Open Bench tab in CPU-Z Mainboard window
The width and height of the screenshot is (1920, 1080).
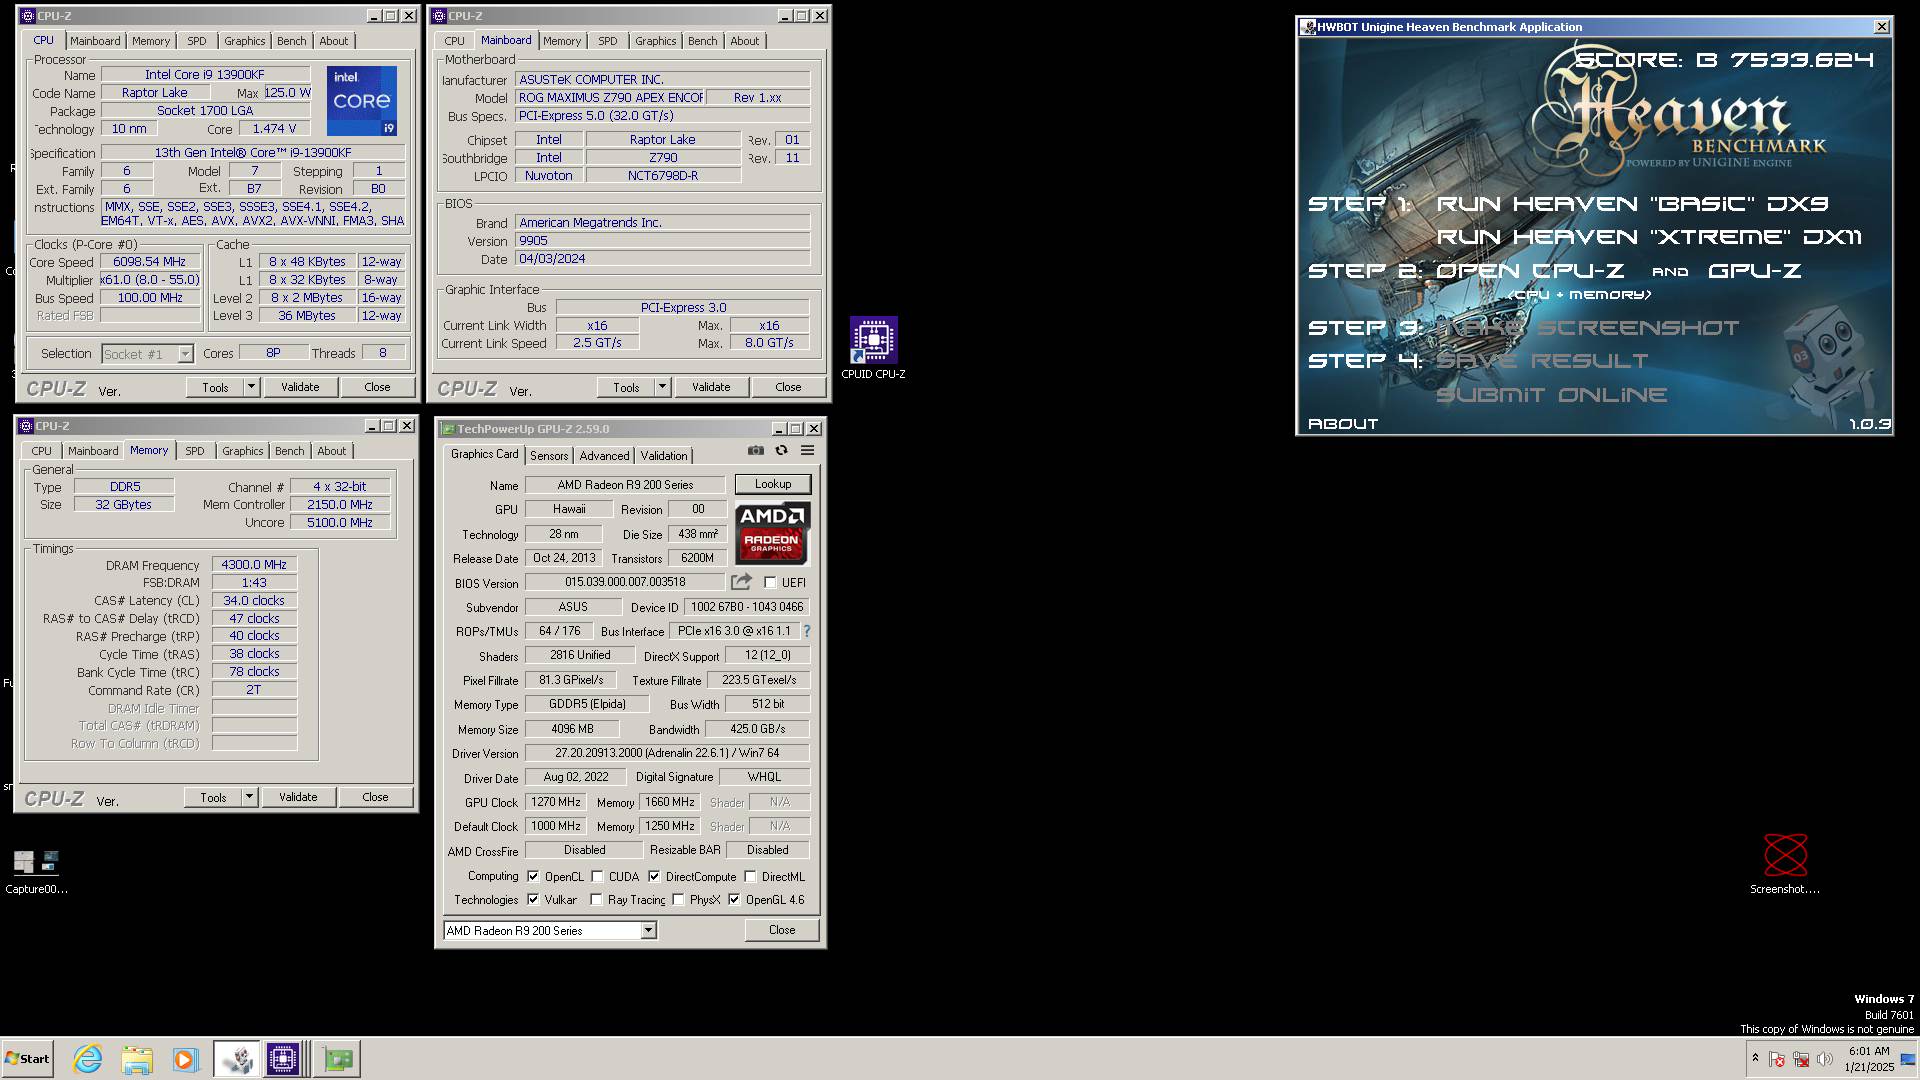pos(702,41)
